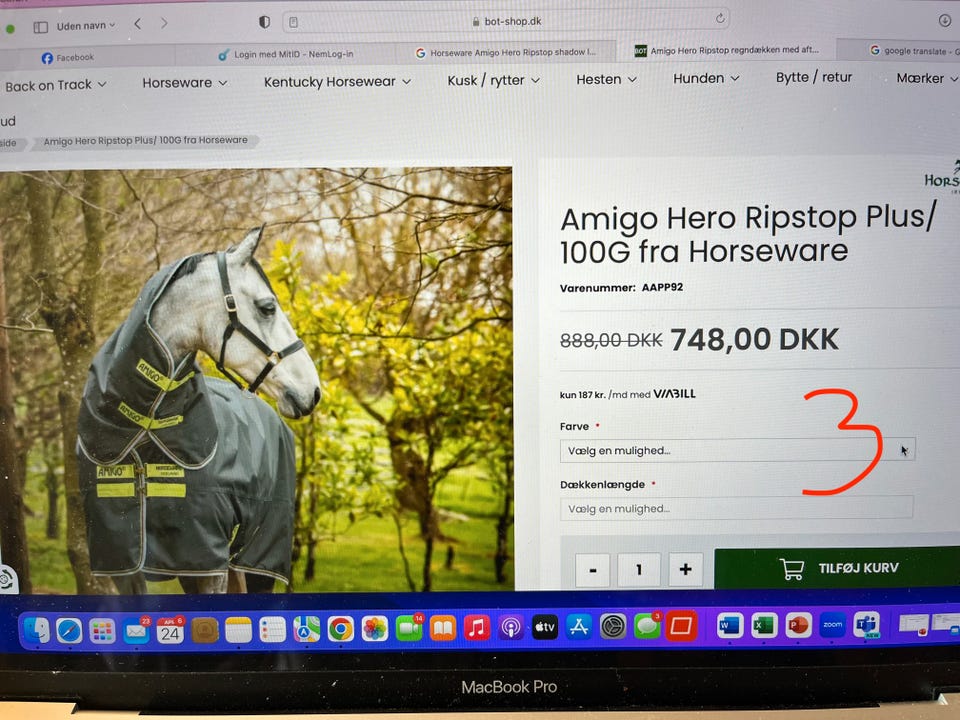Image resolution: width=960 pixels, height=720 pixels.
Task: Open Reminders app in the Dock
Action: tap(272, 629)
